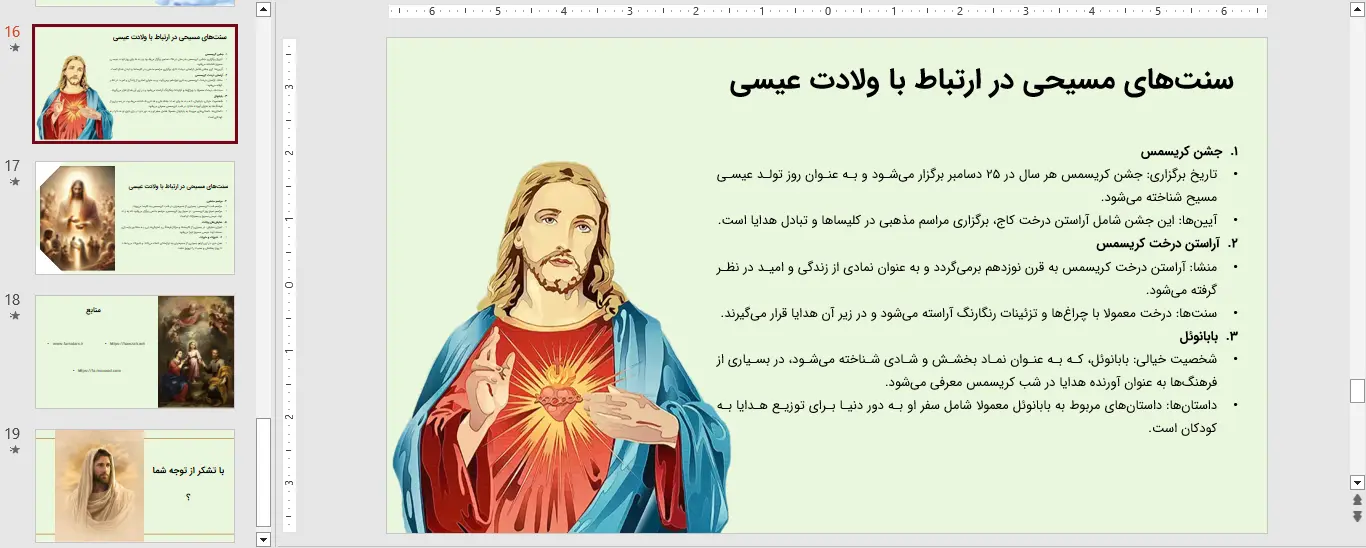1366x548 pixels.
Task: Click the bullet starting with منشا
Action: point(978,278)
